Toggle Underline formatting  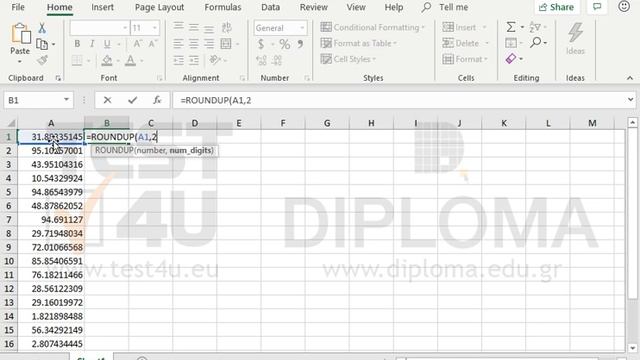tap(107, 44)
